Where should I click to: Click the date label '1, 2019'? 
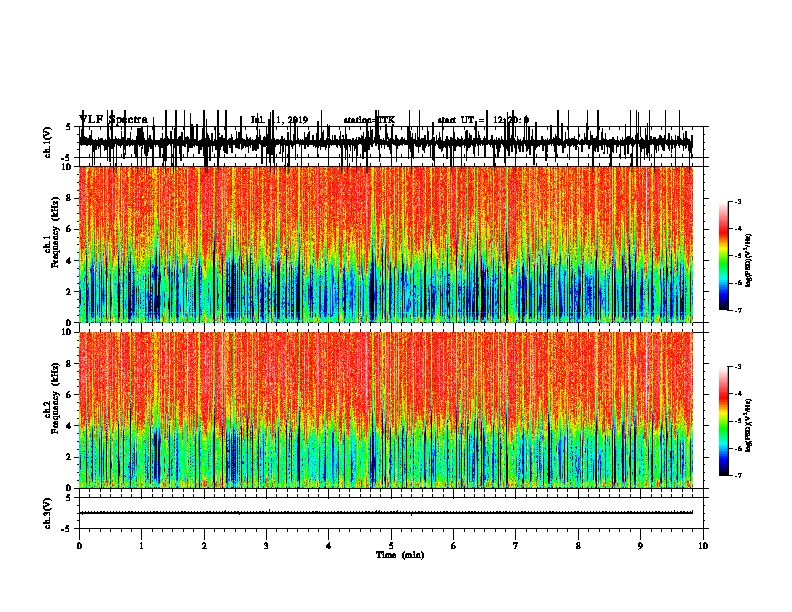pos(290,120)
